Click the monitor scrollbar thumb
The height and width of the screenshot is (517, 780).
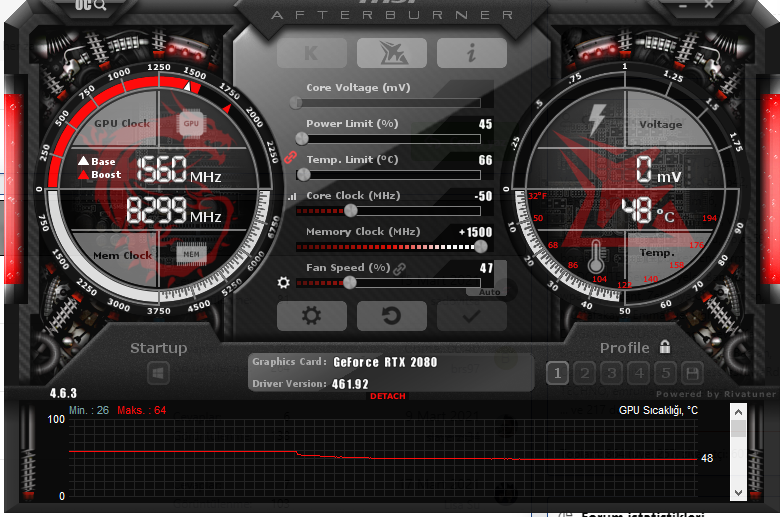[x=738, y=428]
